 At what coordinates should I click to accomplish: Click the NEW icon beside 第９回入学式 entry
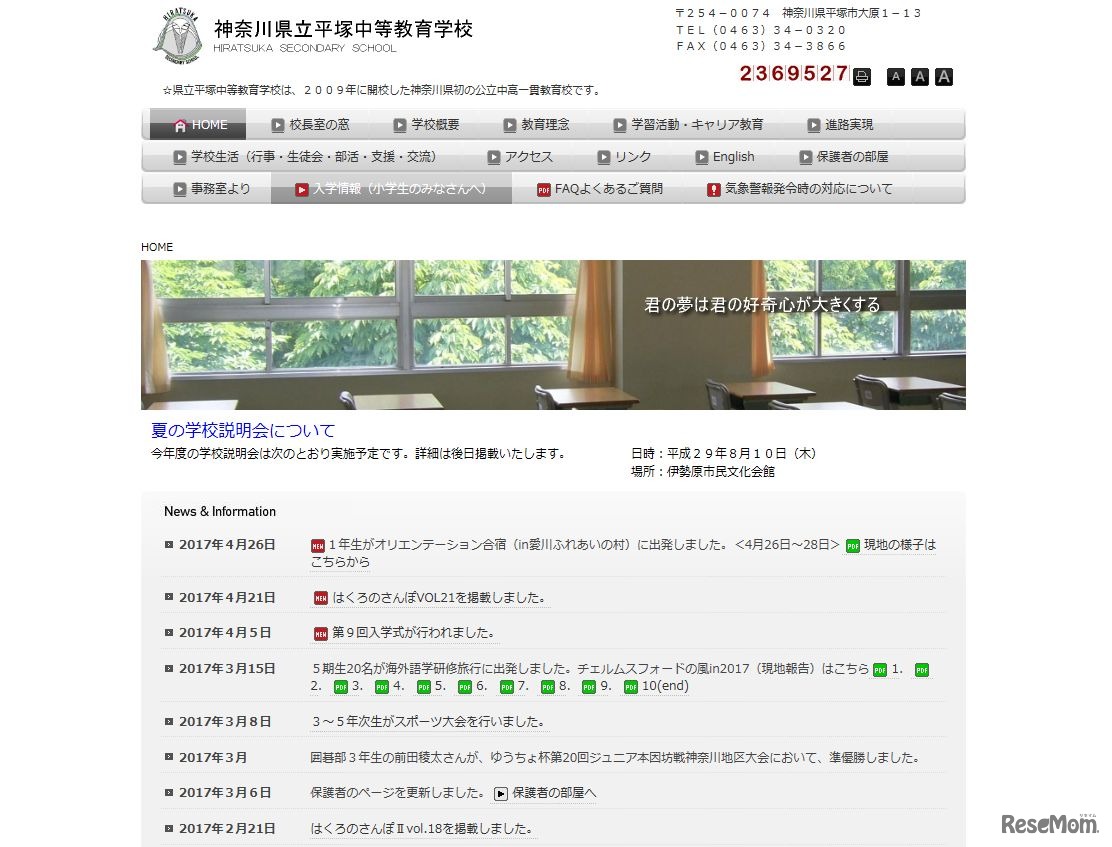320,633
